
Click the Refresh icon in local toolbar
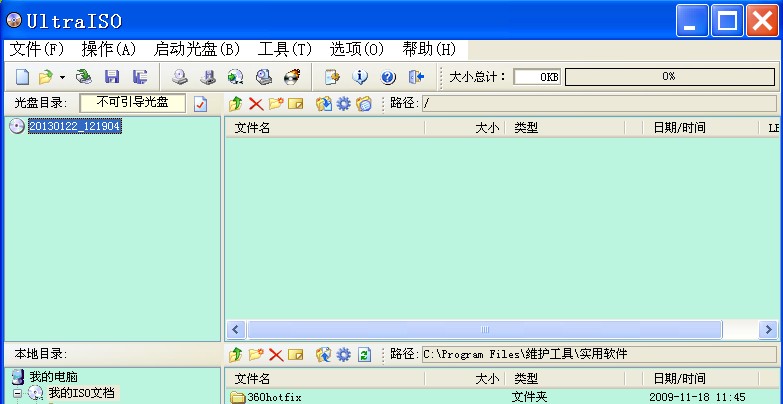click(x=365, y=355)
